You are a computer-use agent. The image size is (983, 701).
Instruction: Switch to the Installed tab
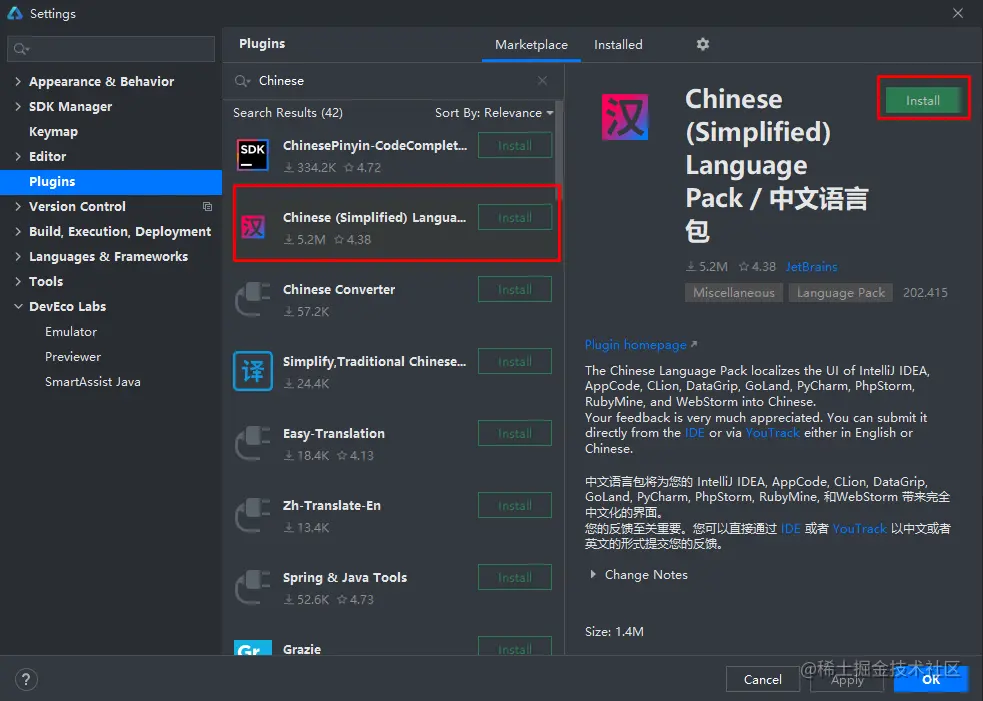[x=618, y=45]
